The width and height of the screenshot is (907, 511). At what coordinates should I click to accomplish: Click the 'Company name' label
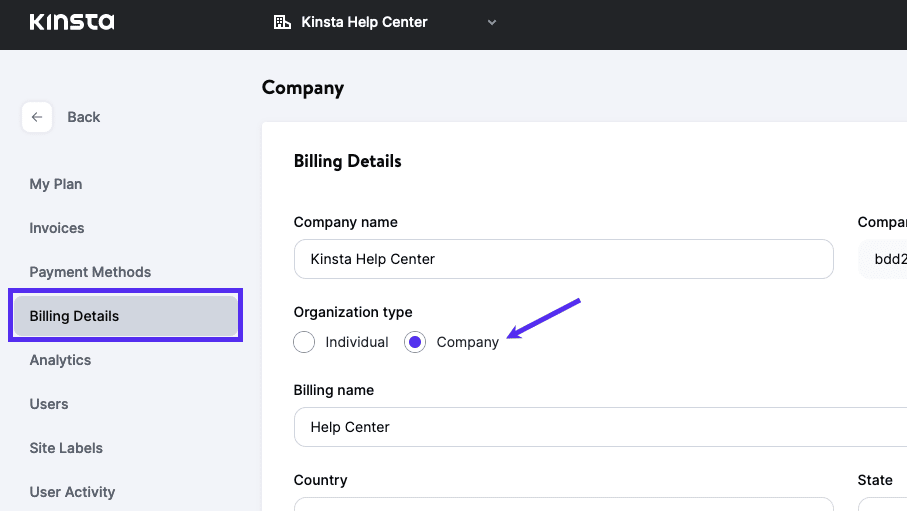coord(345,222)
